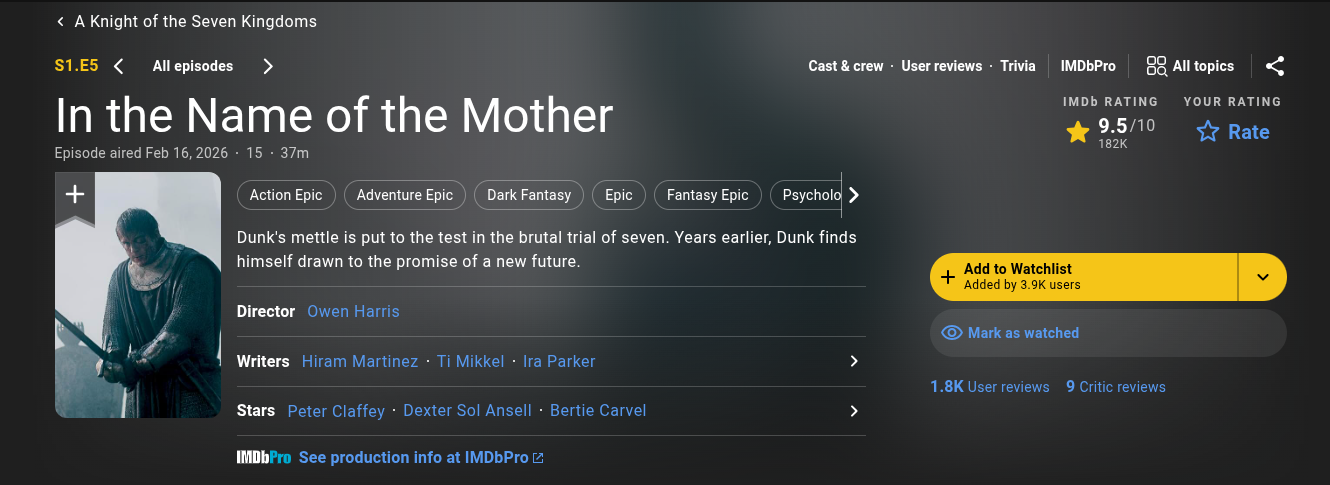Open the Cast & crew section
The width and height of the screenshot is (1330, 485).
coord(845,66)
